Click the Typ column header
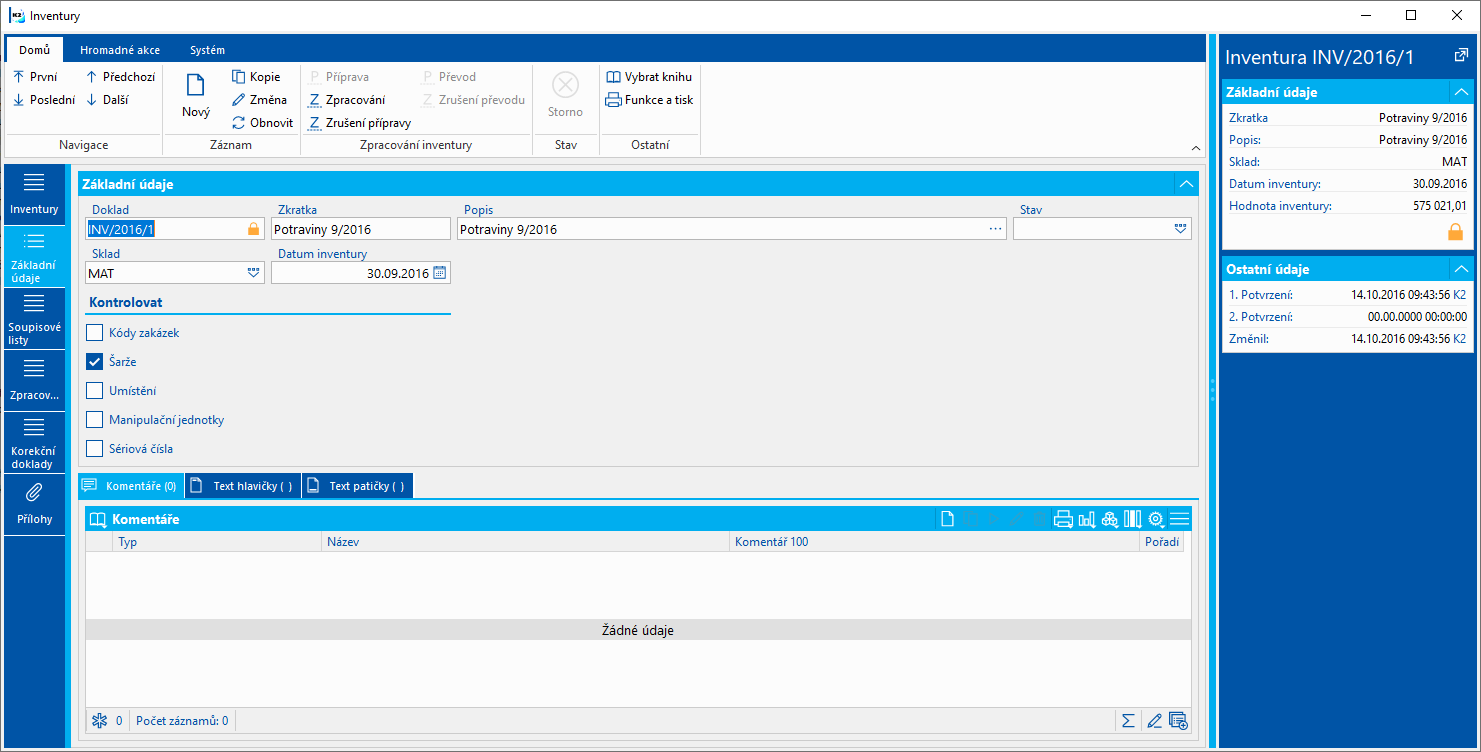The image size is (1481, 752). [x=218, y=542]
